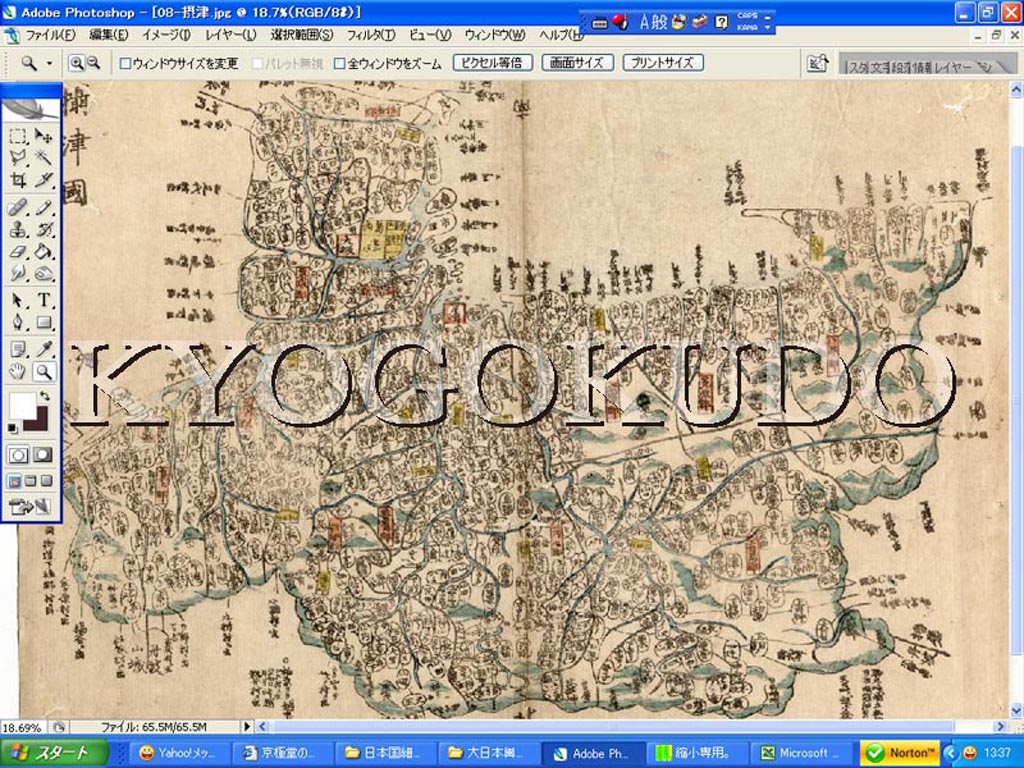1024x768 pixels.
Task: Set the foreground color swatch
Action: [x=20, y=404]
